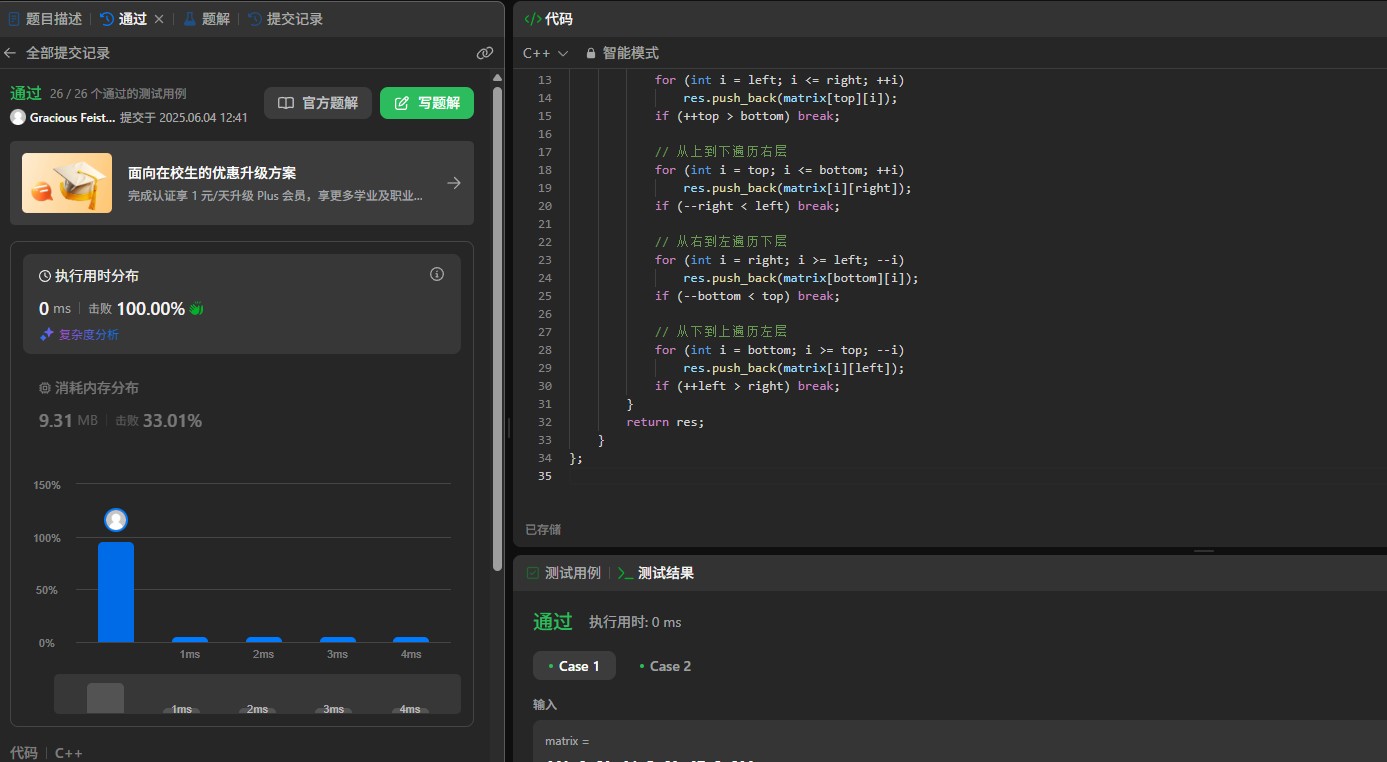Image resolution: width=1387 pixels, height=762 pixels.
Task: Click the avatar marker above the chart bar
Action: pyautogui.click(x=116, y=520)
